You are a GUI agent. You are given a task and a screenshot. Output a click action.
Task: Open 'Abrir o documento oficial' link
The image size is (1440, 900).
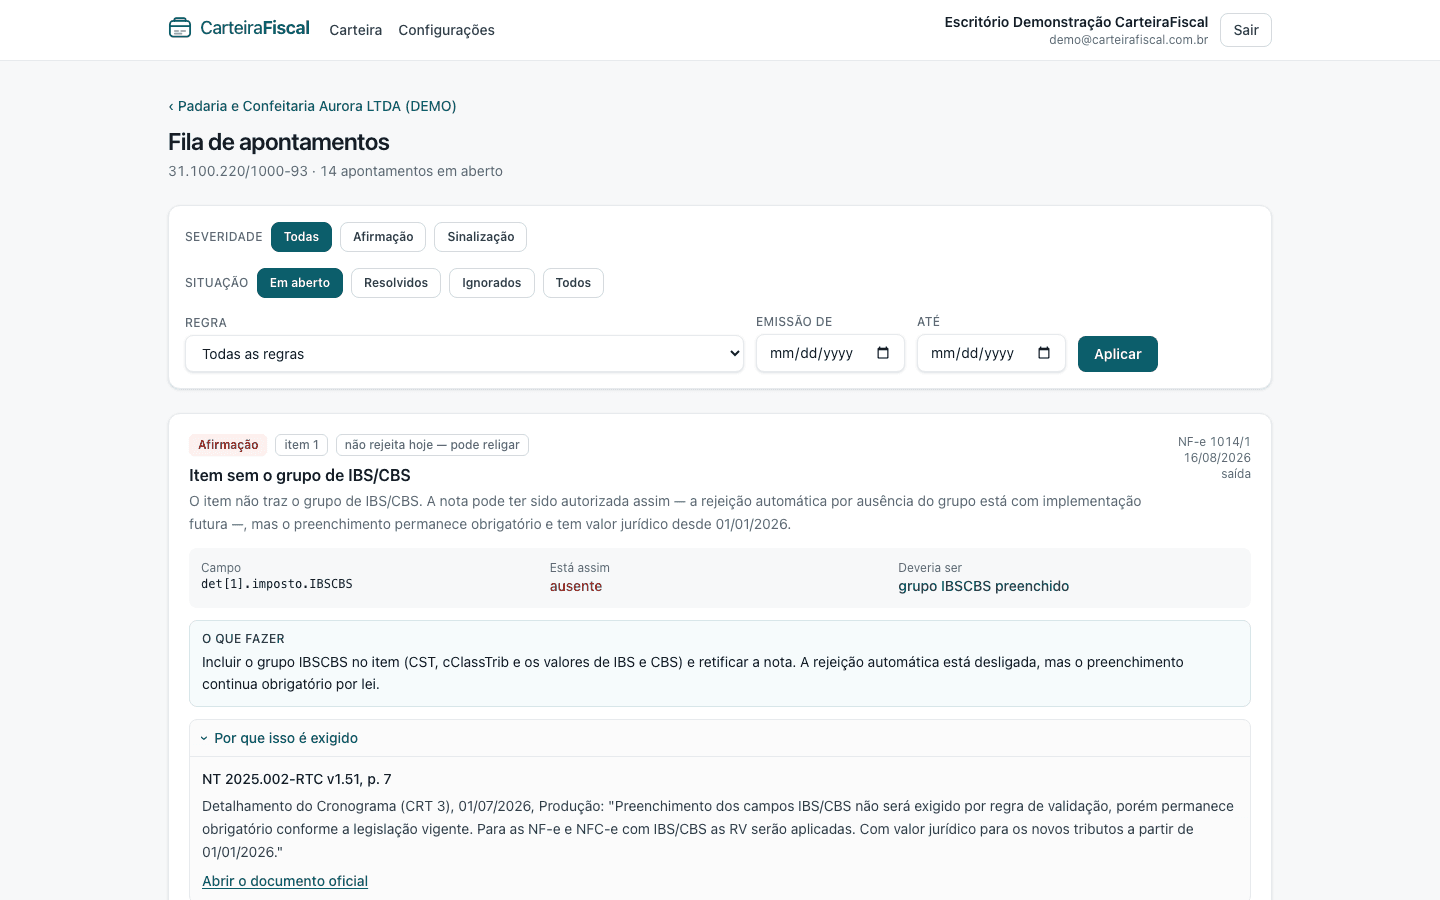click(x=285, y=881)
